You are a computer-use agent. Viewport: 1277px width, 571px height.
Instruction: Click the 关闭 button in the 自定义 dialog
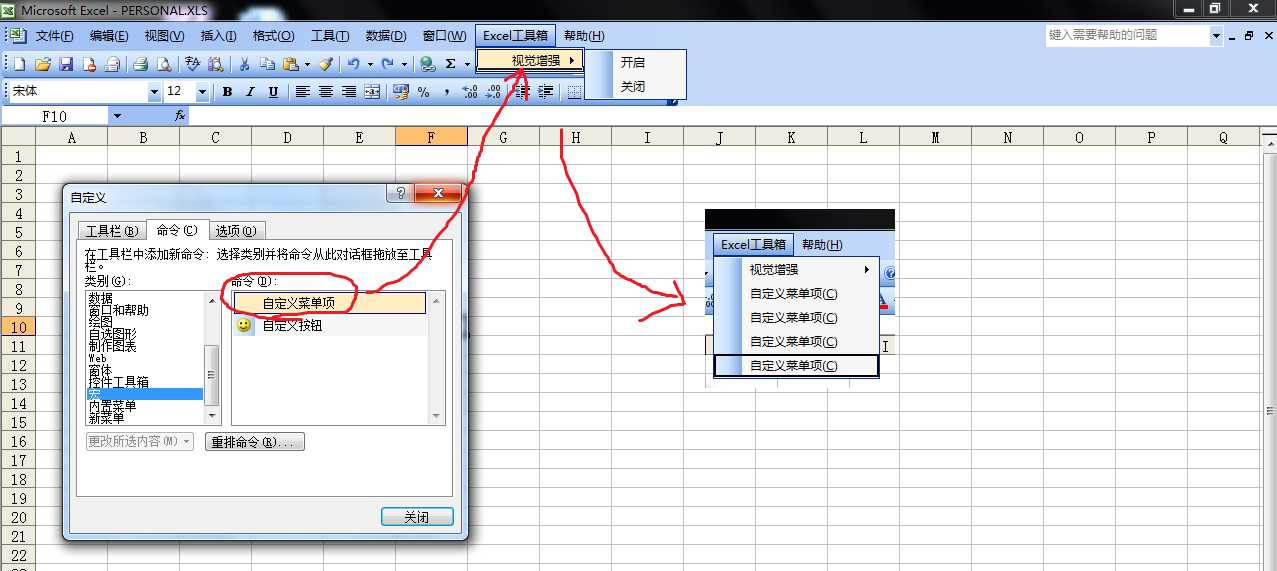(417, 517)
